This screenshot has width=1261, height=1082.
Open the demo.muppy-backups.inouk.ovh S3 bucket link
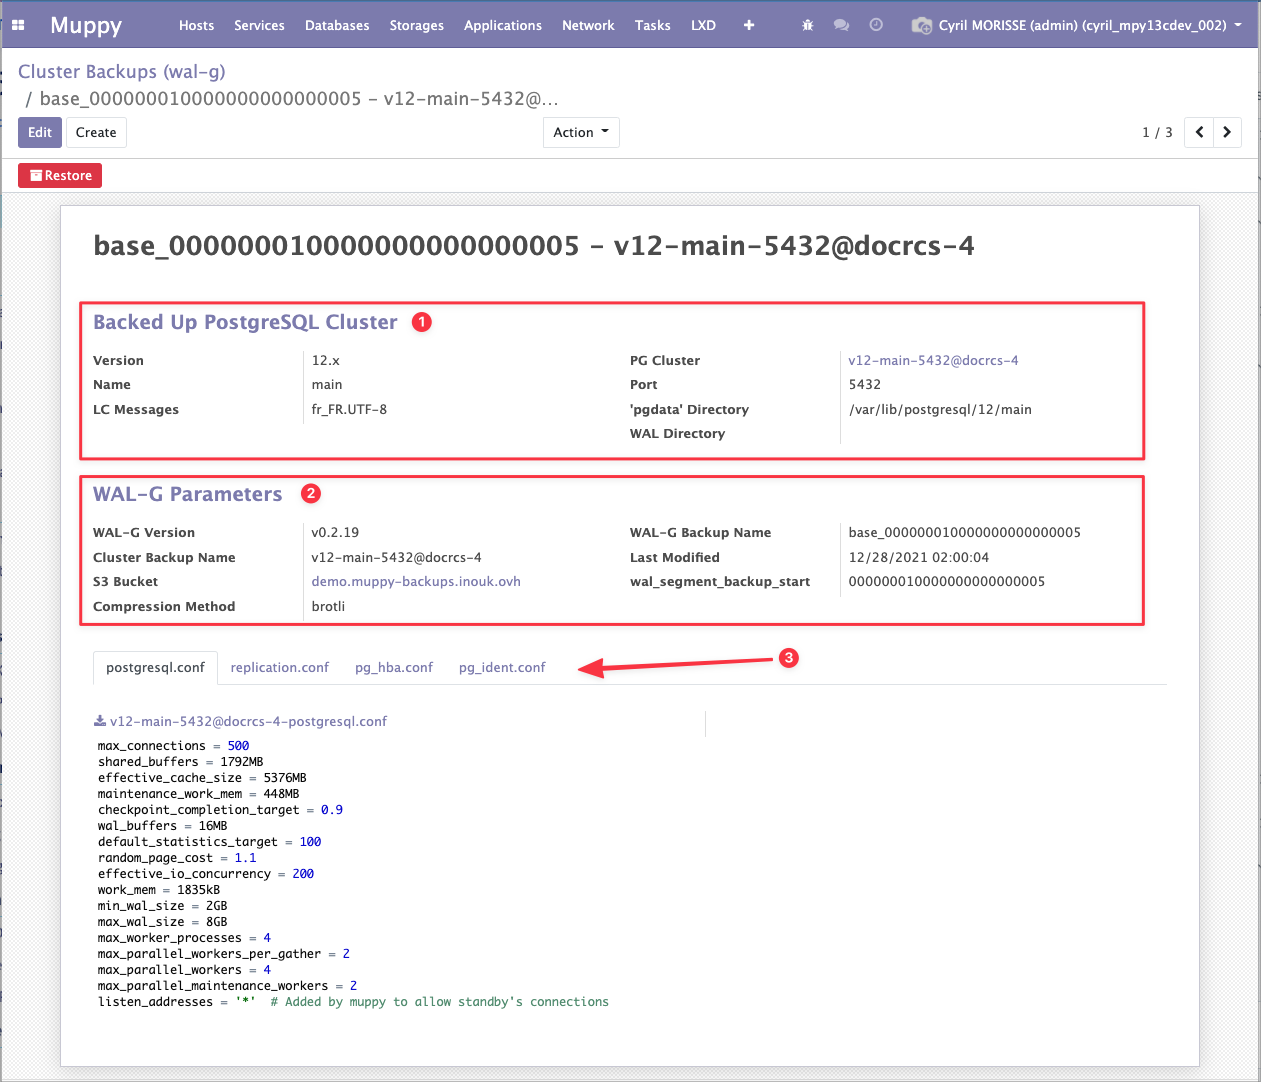(x=416, y=581)
